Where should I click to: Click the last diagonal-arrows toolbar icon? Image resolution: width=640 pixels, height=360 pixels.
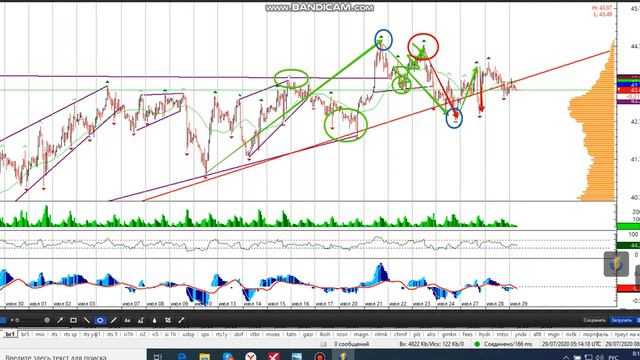(x=181, y=320)
